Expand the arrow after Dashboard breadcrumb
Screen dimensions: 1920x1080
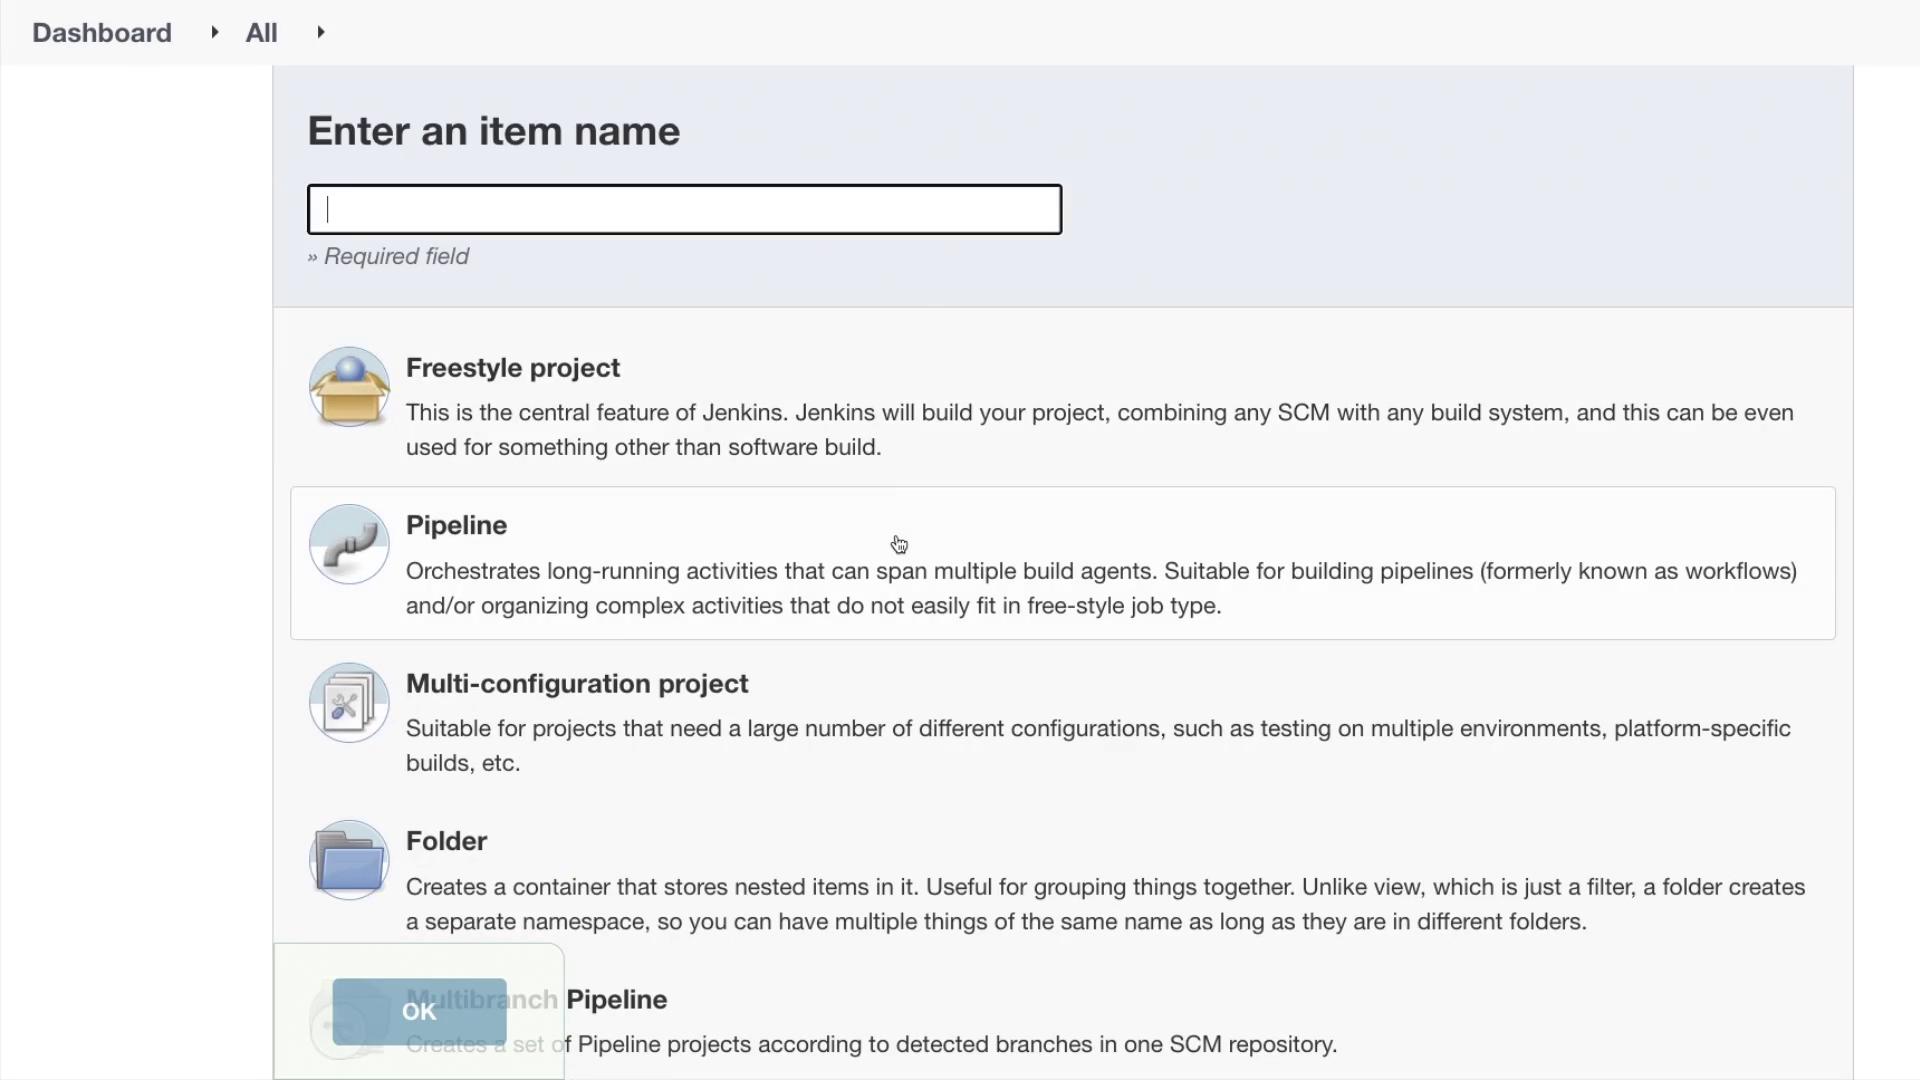pos(214,33)
